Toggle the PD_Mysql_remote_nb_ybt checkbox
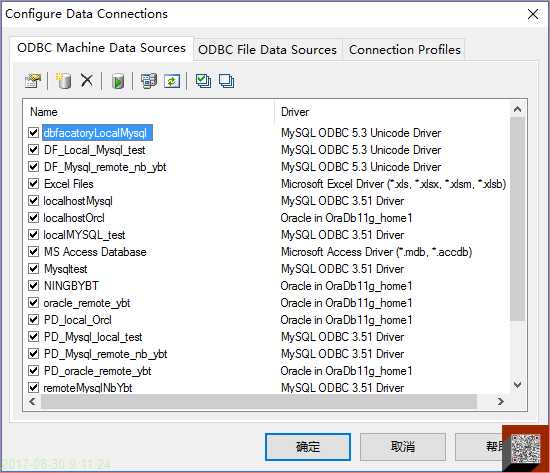 [33, 354]
